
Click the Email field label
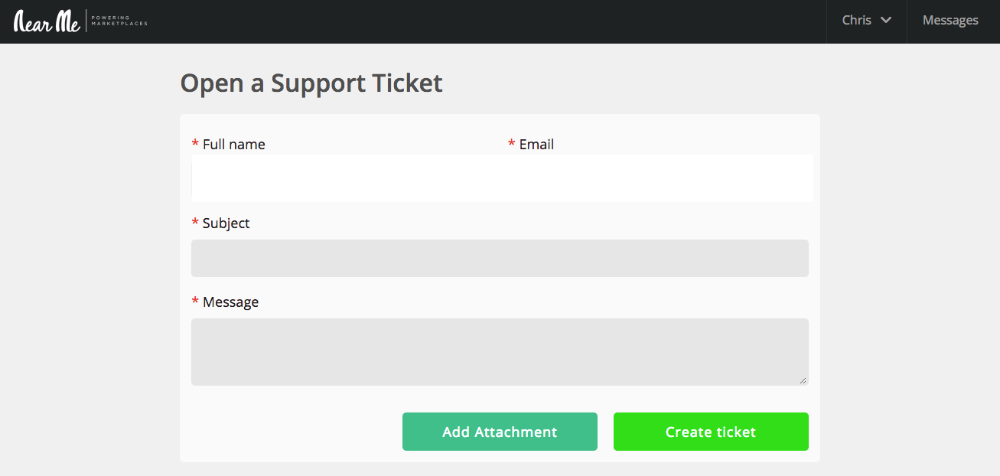pos(536,145)
